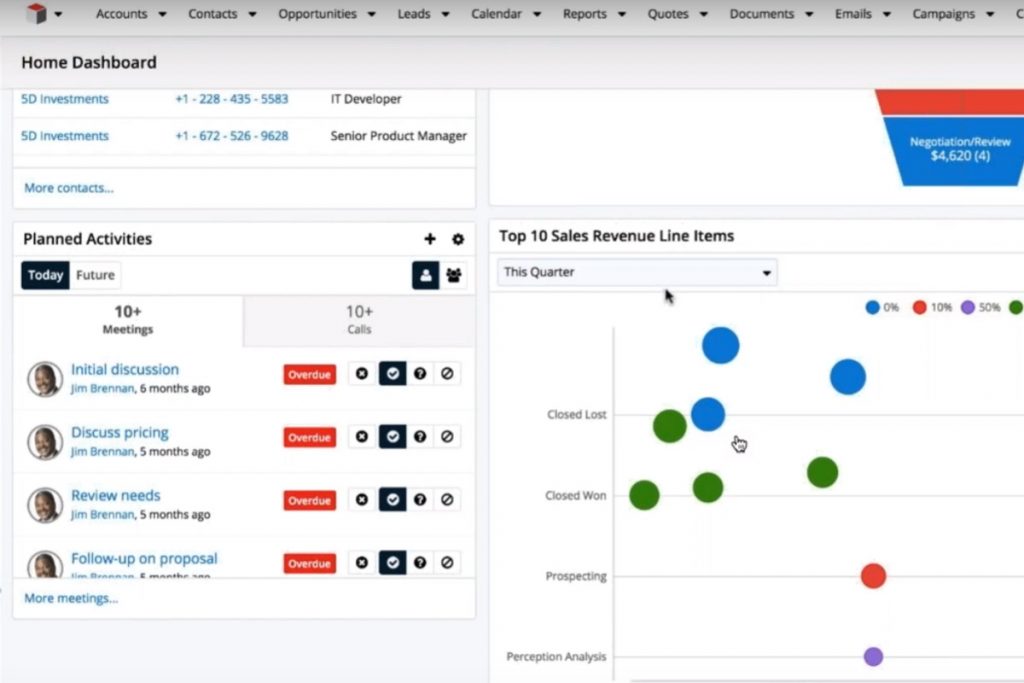Mark Initial discussion as held with the check icon
Image resolution: width=1024 pixels, height=683 pixels.
pyautogui.click(x=393, y=373)
